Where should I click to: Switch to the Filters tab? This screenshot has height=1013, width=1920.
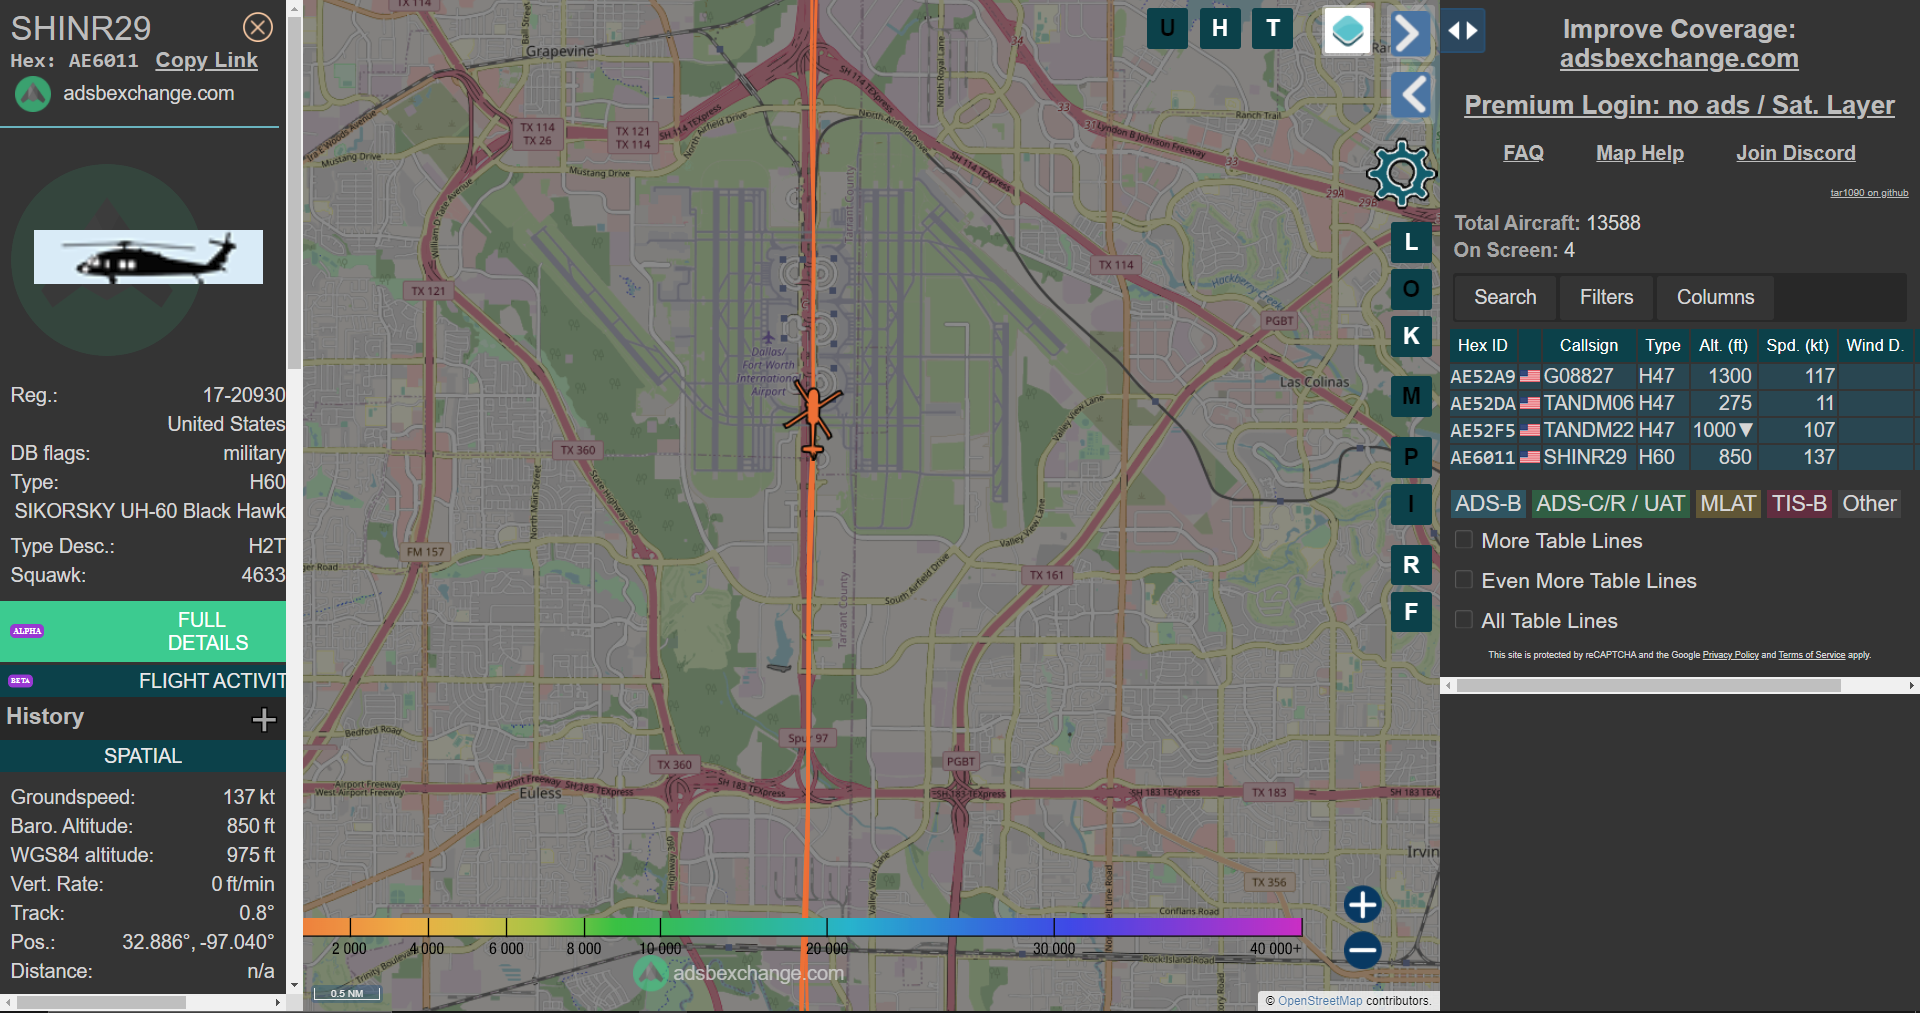coord(1606,297)
